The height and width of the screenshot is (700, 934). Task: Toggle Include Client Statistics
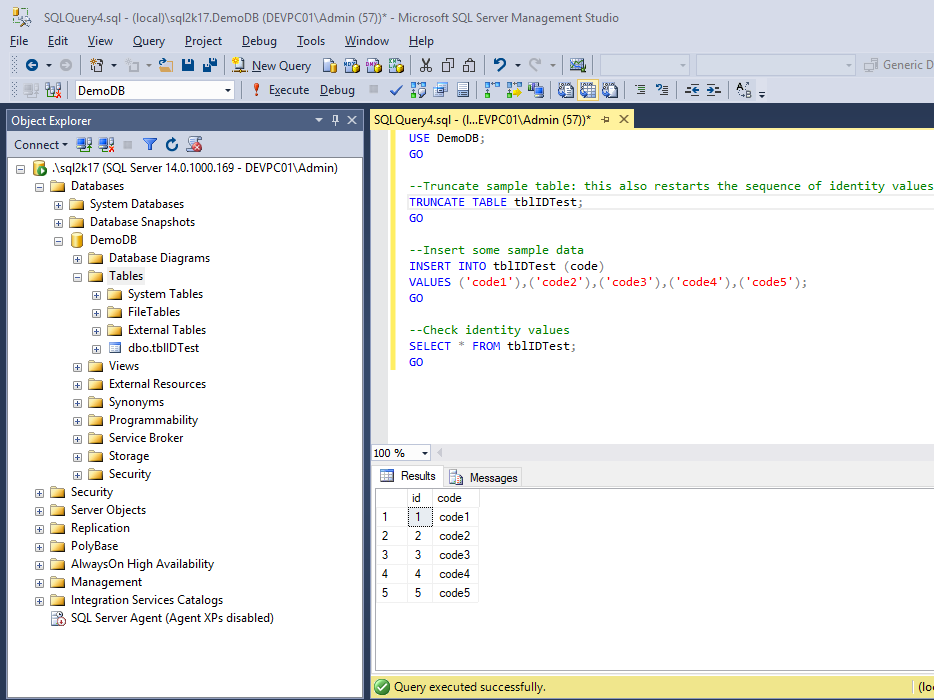(x=536, y=91)
